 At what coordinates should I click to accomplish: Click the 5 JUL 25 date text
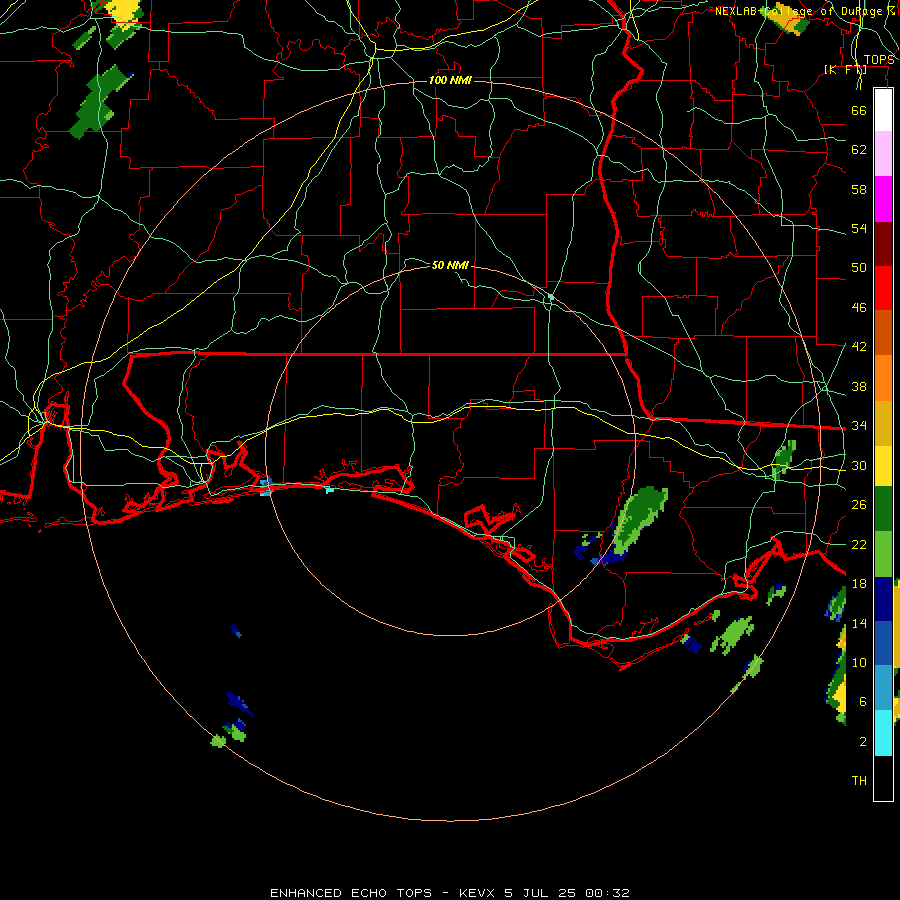tap(541, 893)
